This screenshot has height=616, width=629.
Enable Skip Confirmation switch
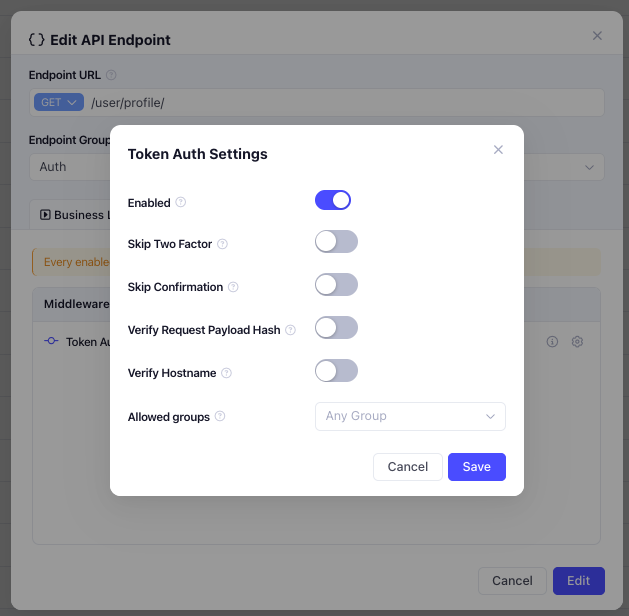[x=336, y=285]
